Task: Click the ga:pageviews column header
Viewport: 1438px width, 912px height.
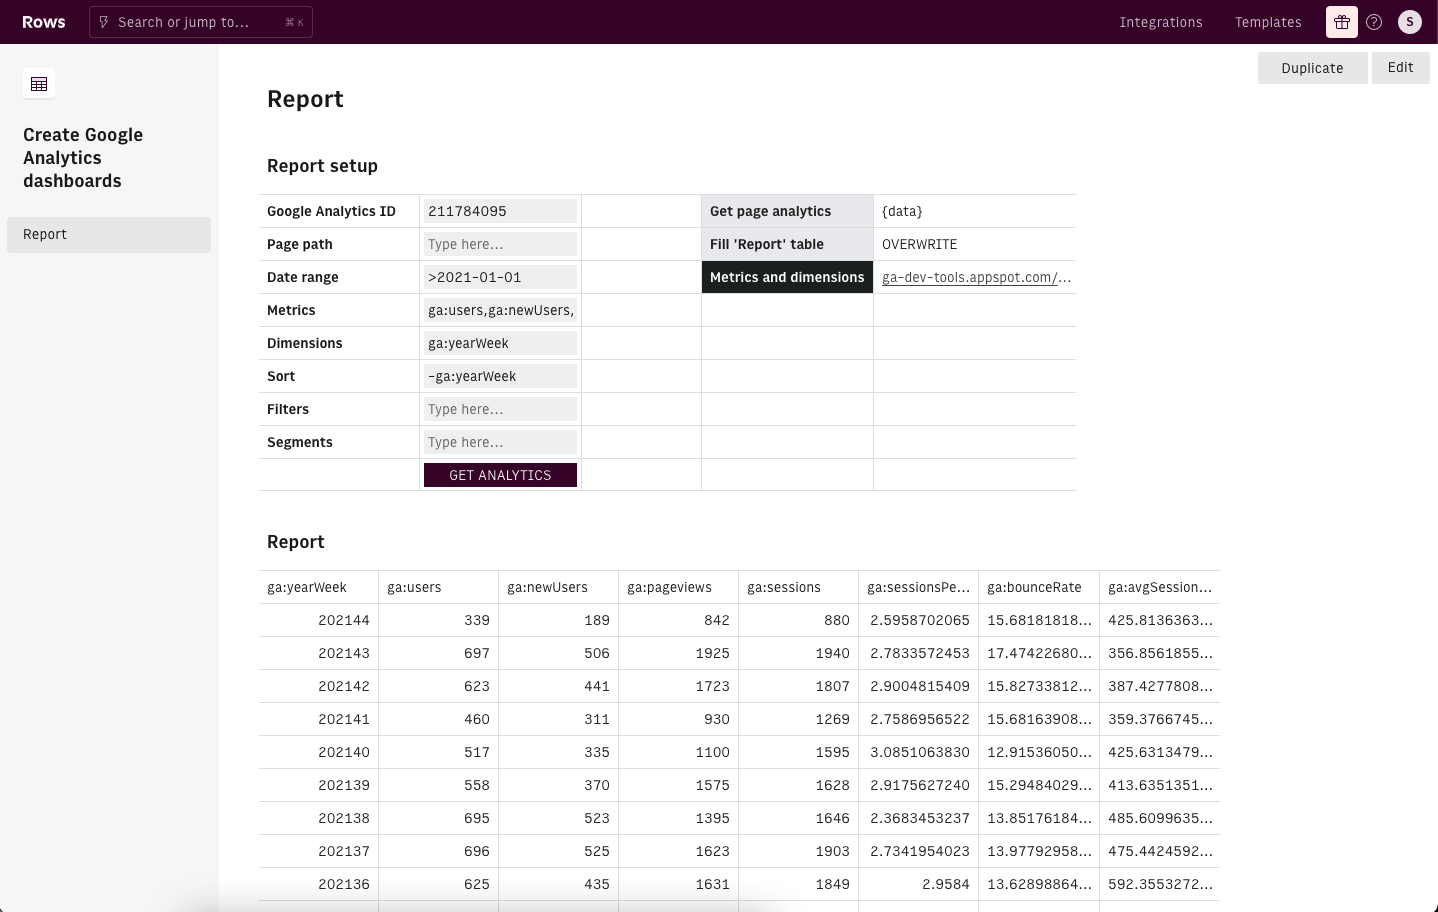Action: click(678, 587)
